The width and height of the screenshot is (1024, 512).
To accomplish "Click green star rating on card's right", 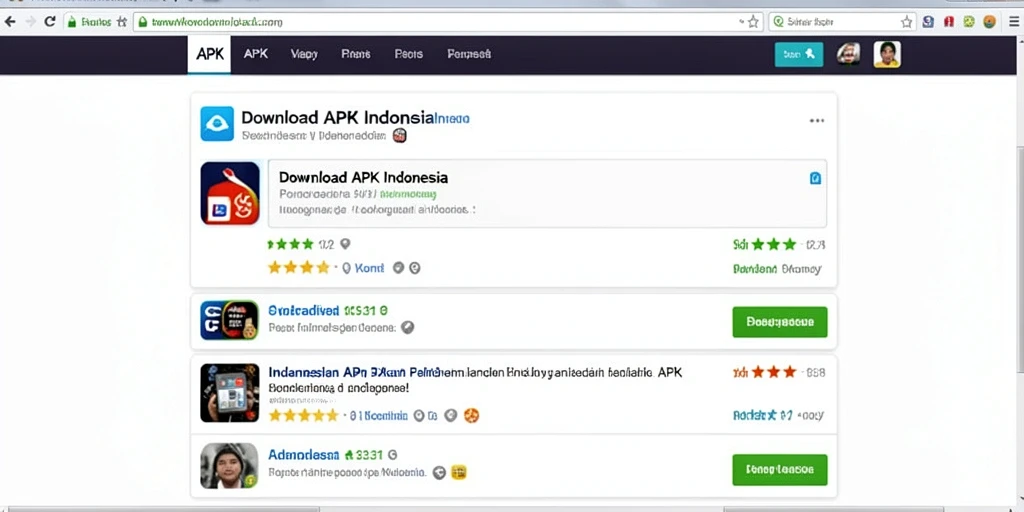I will 774,245.
